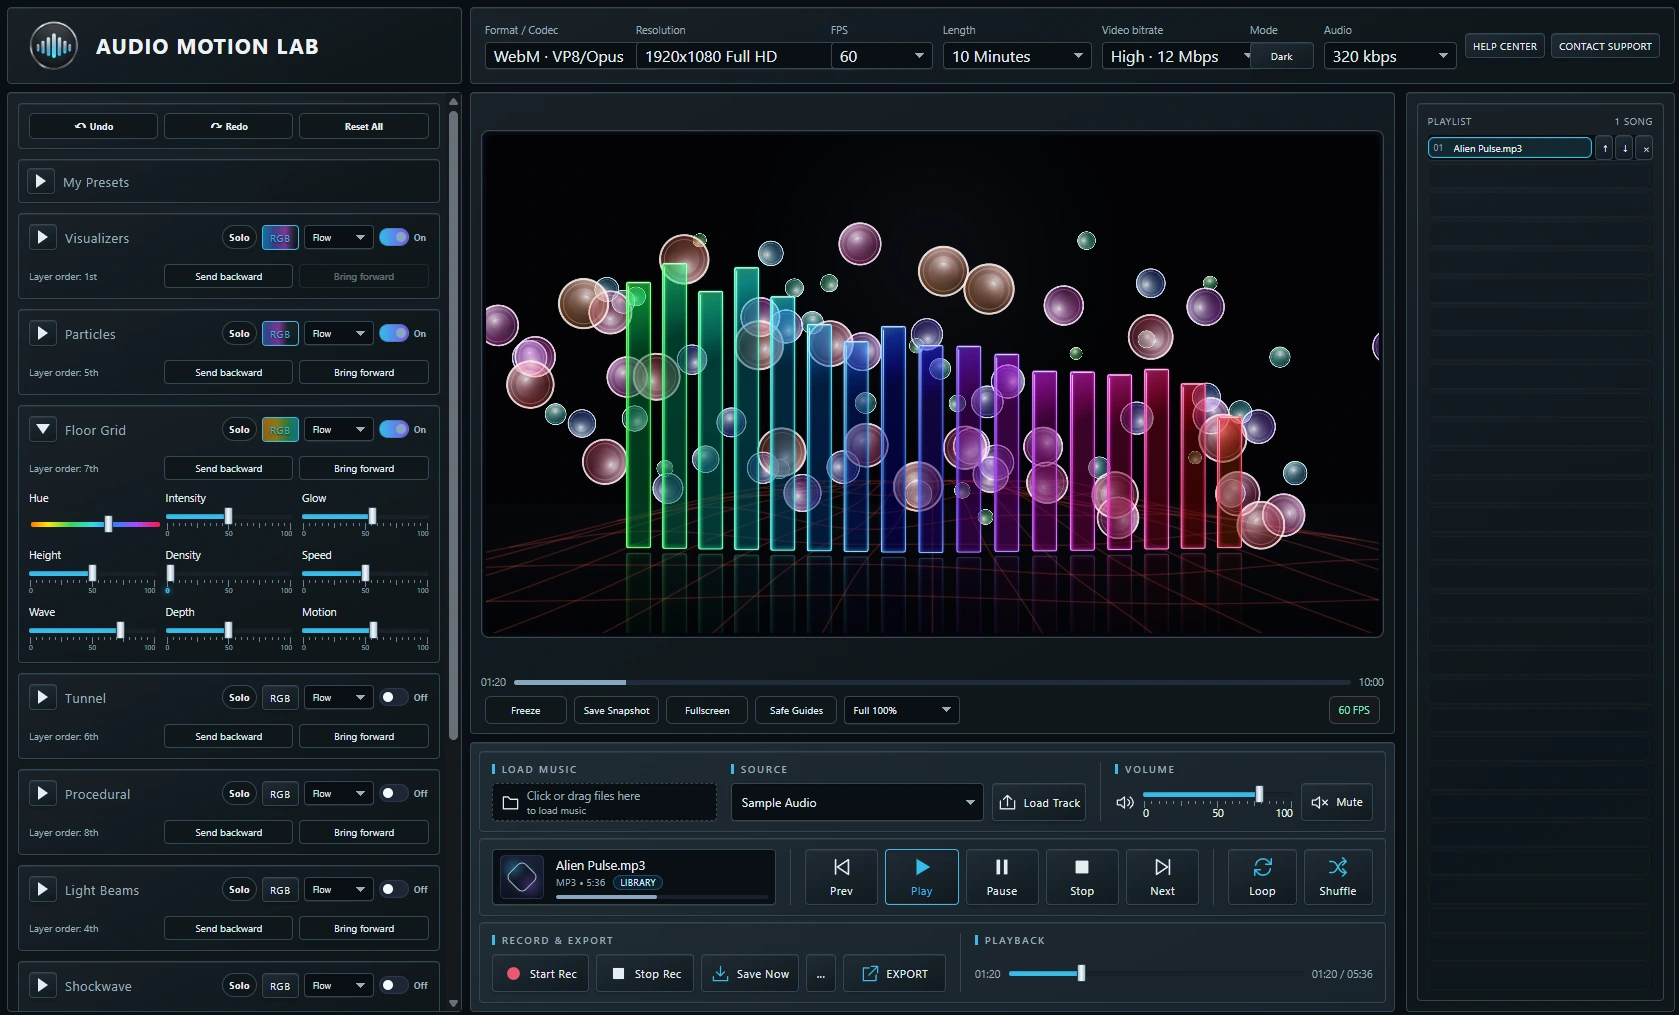Enable Loop playback
The image size is (1679, 1015).
click(1262, 877)
